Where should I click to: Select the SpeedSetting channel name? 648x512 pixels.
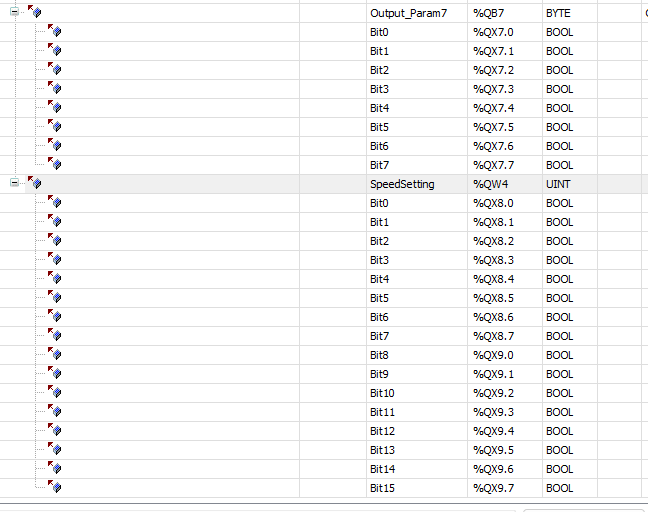(x=402, y=184)
